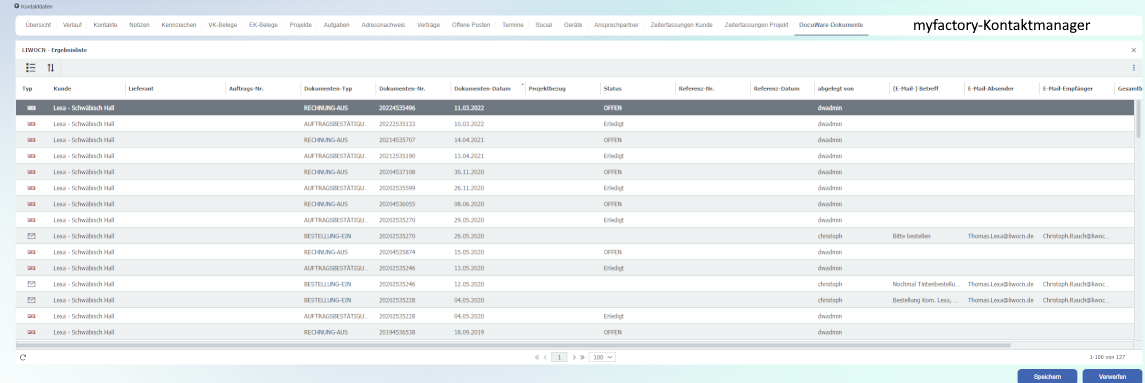Open the Offene Posten tab
The height and width of the screenshot is (383, 1145).
click(471, 25)
